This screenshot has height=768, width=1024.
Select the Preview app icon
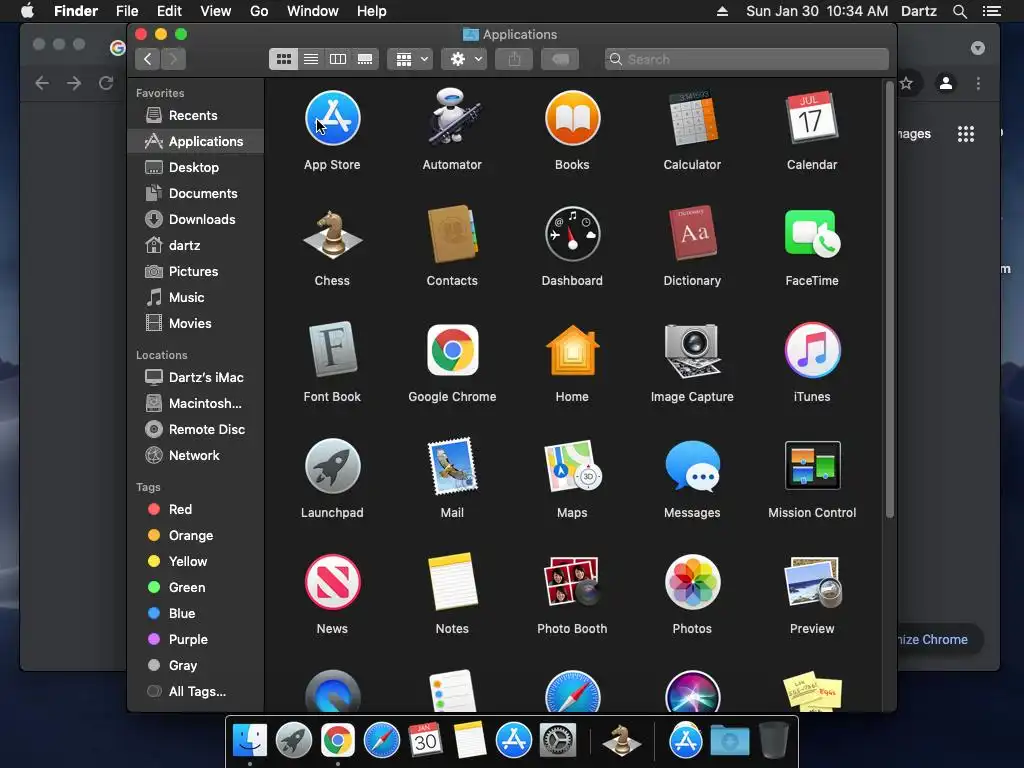click(x=812, y=582)
